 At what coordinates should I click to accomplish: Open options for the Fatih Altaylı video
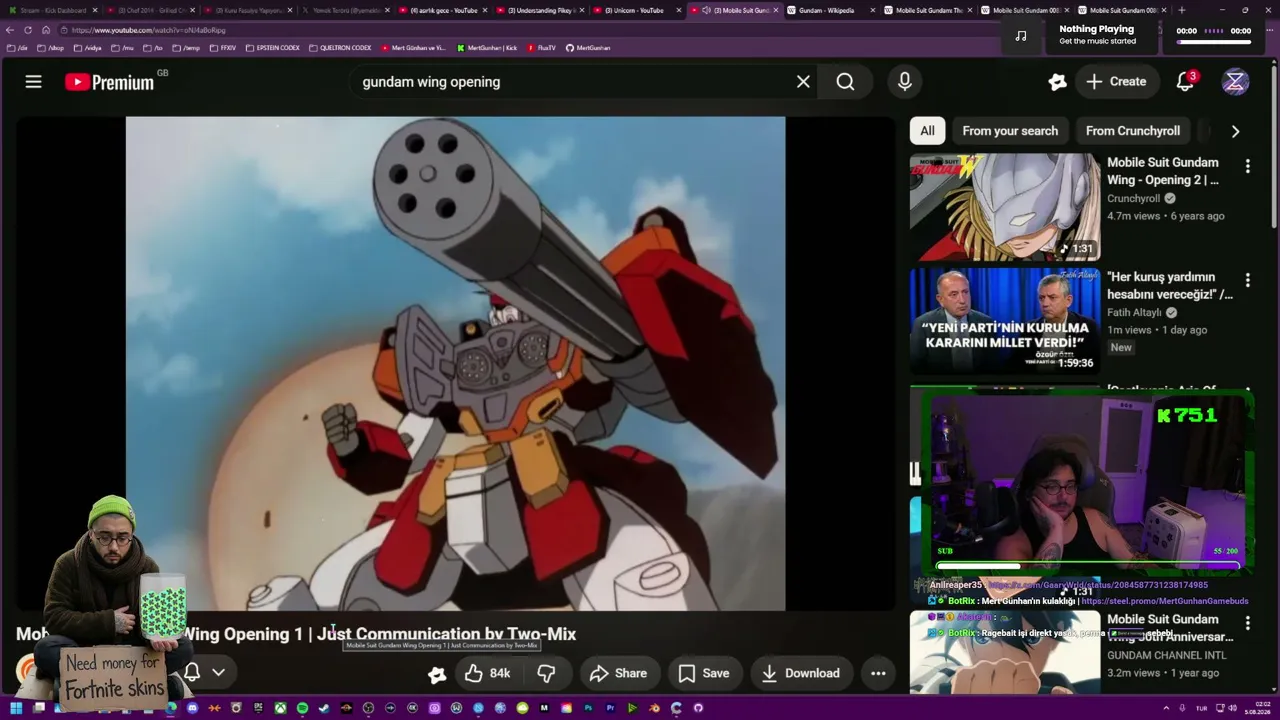[x=1247, y=280]
